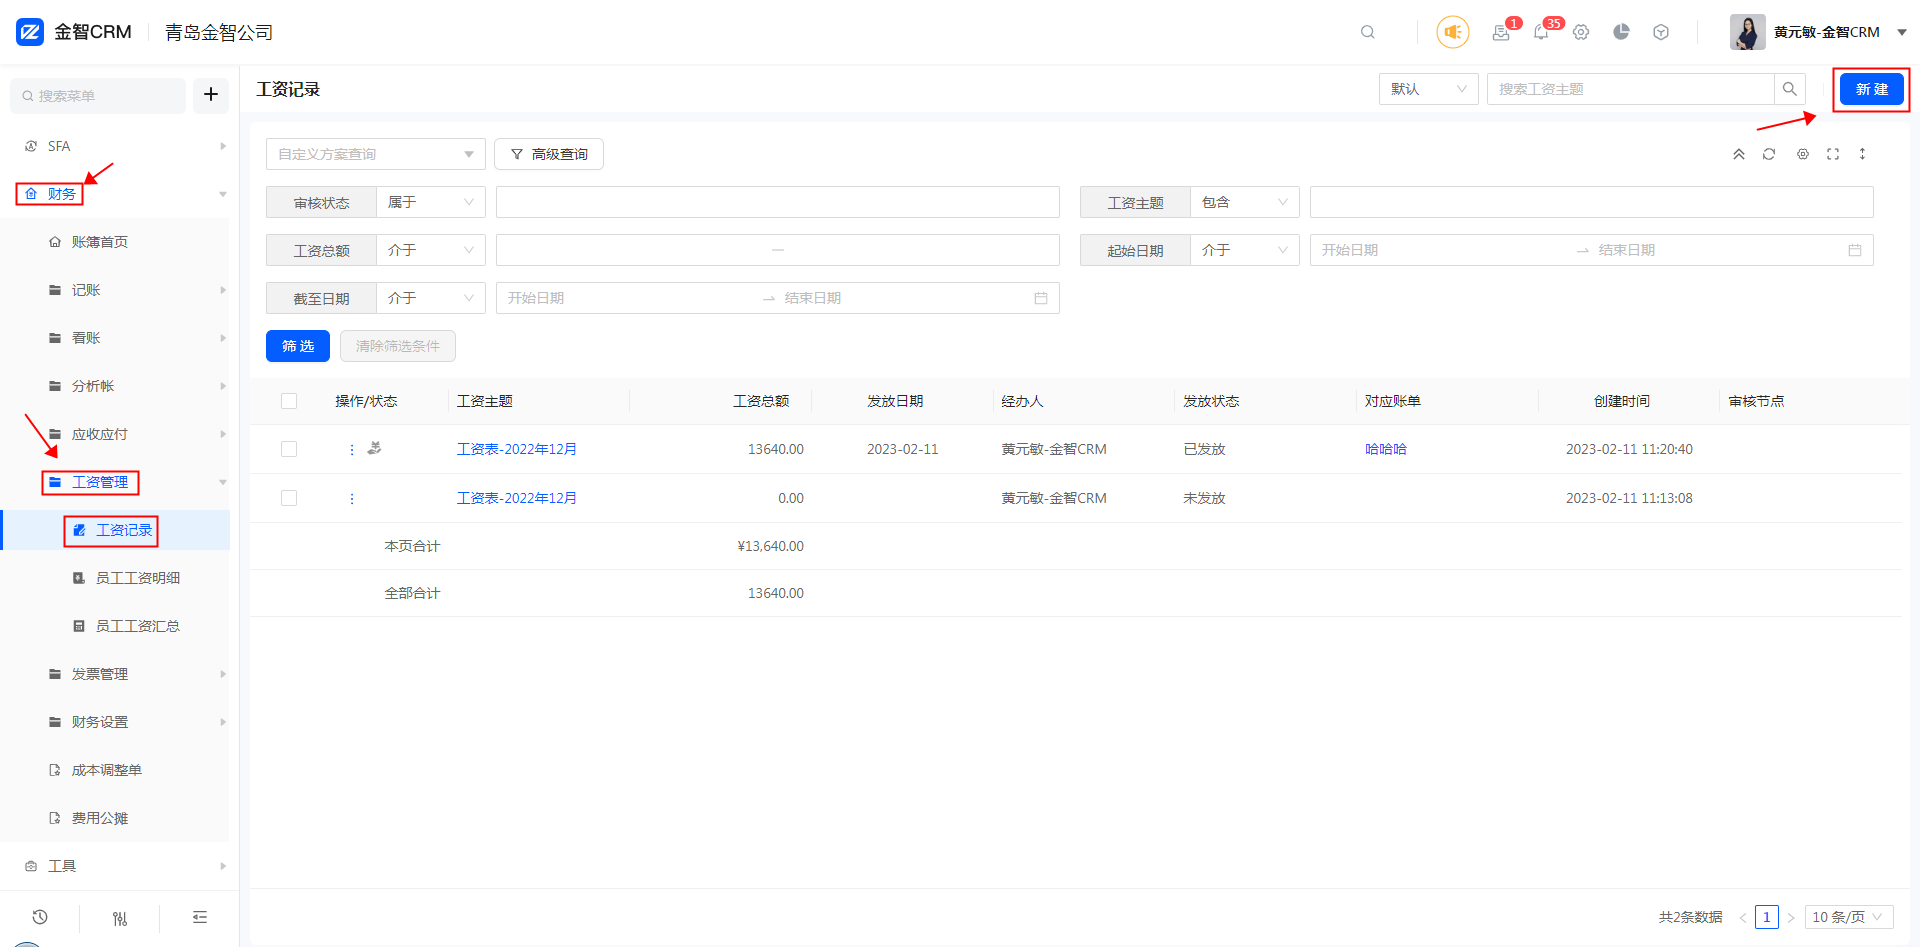The width and height of the screenshot is (1920, 947).
Task: Open 审核状态 operator 属于 dropdown
Action: pyautogui.click(x=431, y=202)
